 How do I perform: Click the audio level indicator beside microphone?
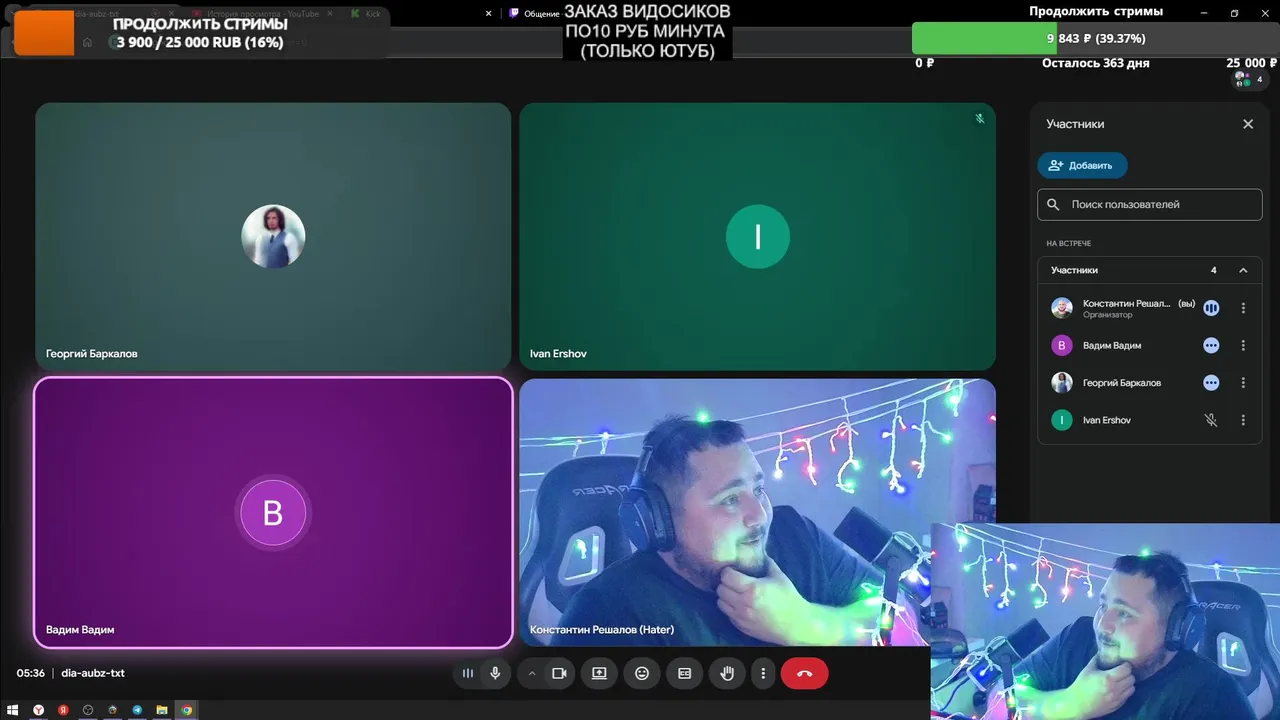(467, 673)
